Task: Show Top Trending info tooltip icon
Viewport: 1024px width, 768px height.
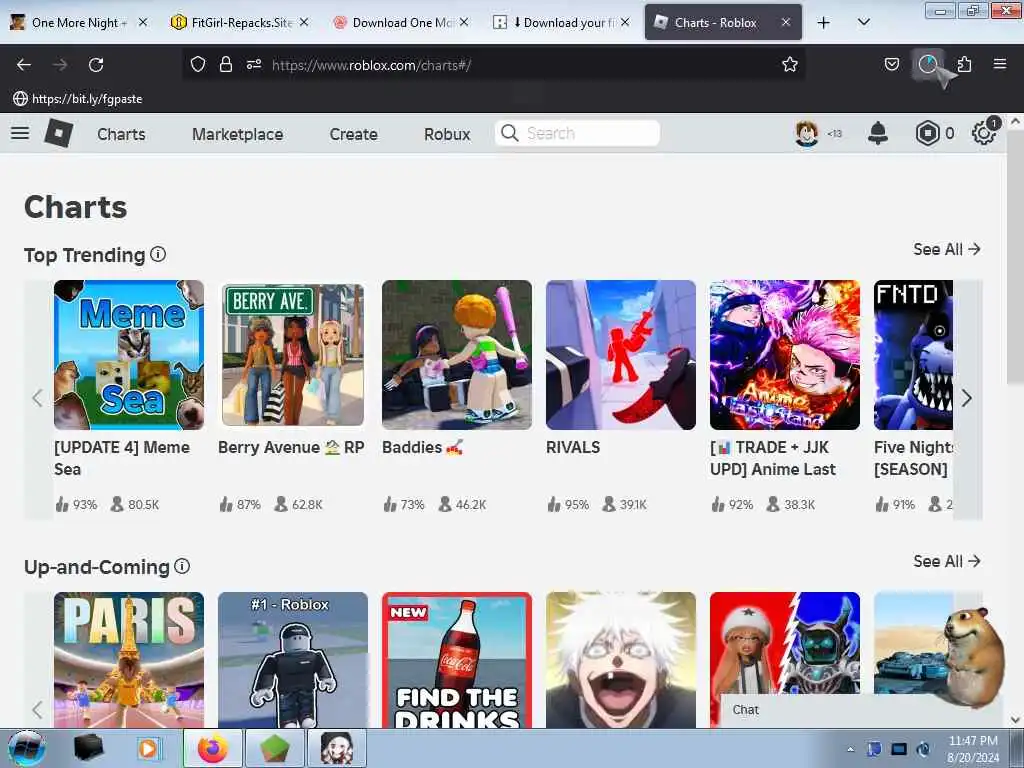Action: (158, 254)
